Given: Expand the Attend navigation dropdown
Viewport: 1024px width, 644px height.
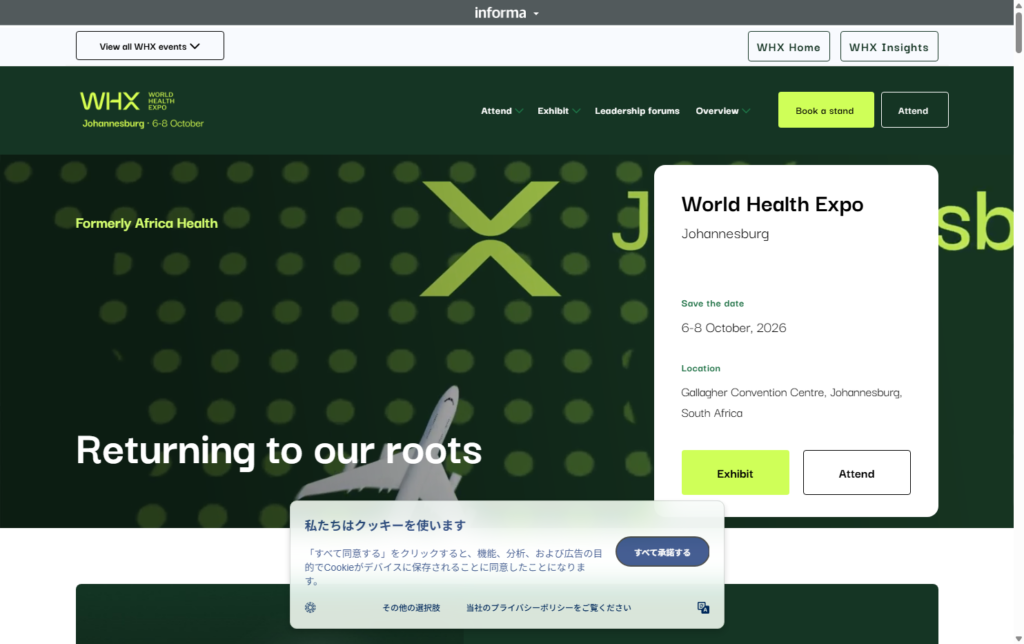Looking at the screenshot, I should (x=501, y=111).
